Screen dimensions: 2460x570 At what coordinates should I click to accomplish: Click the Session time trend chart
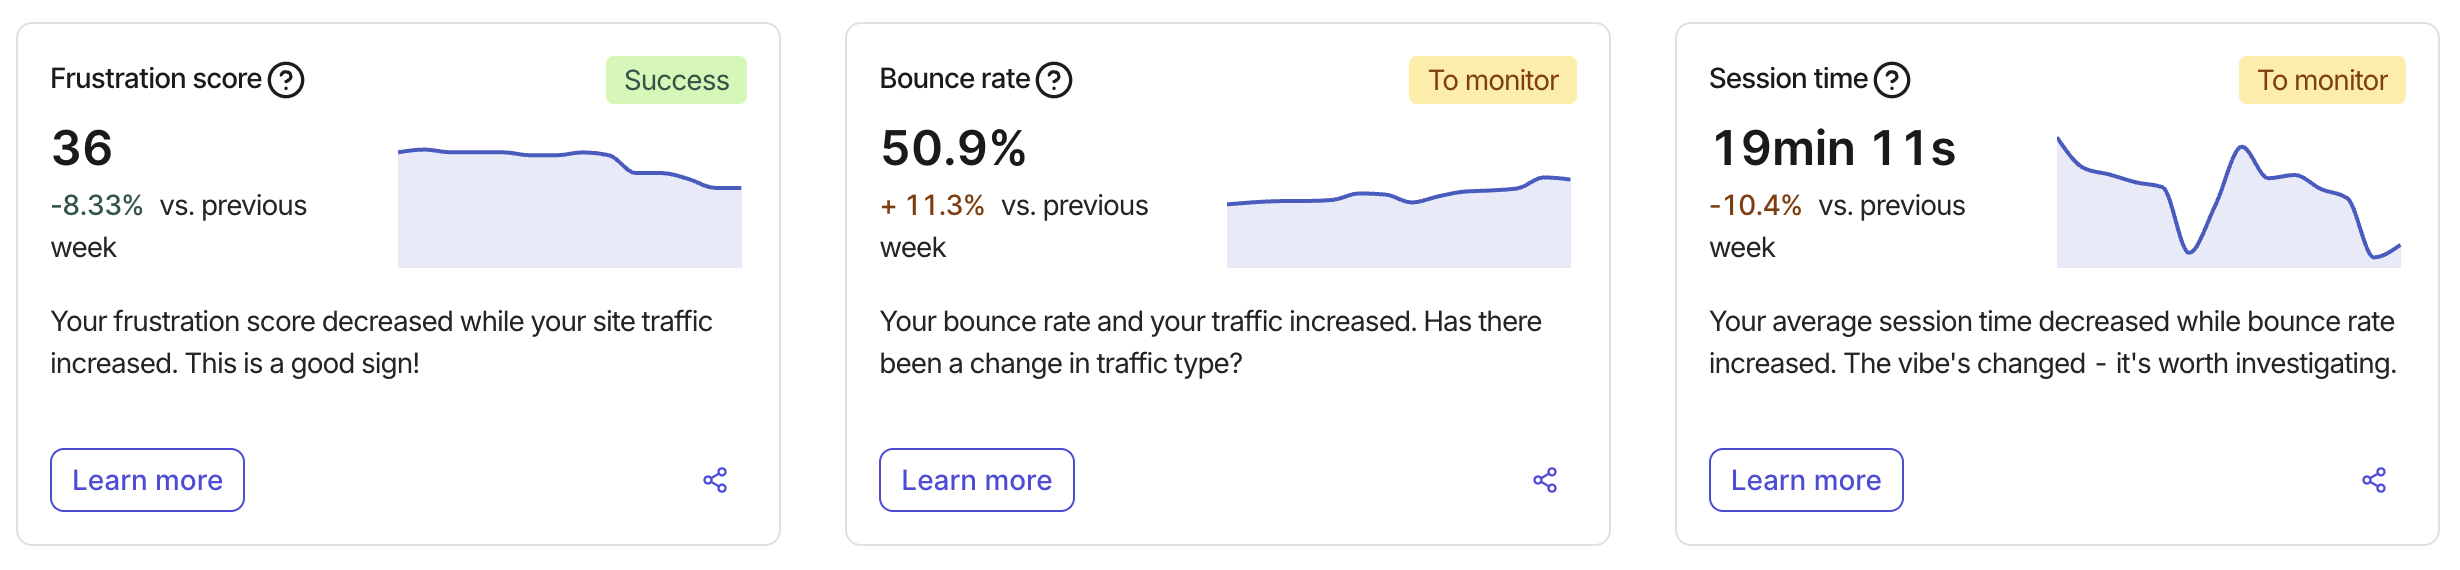tap(2229, 202)
